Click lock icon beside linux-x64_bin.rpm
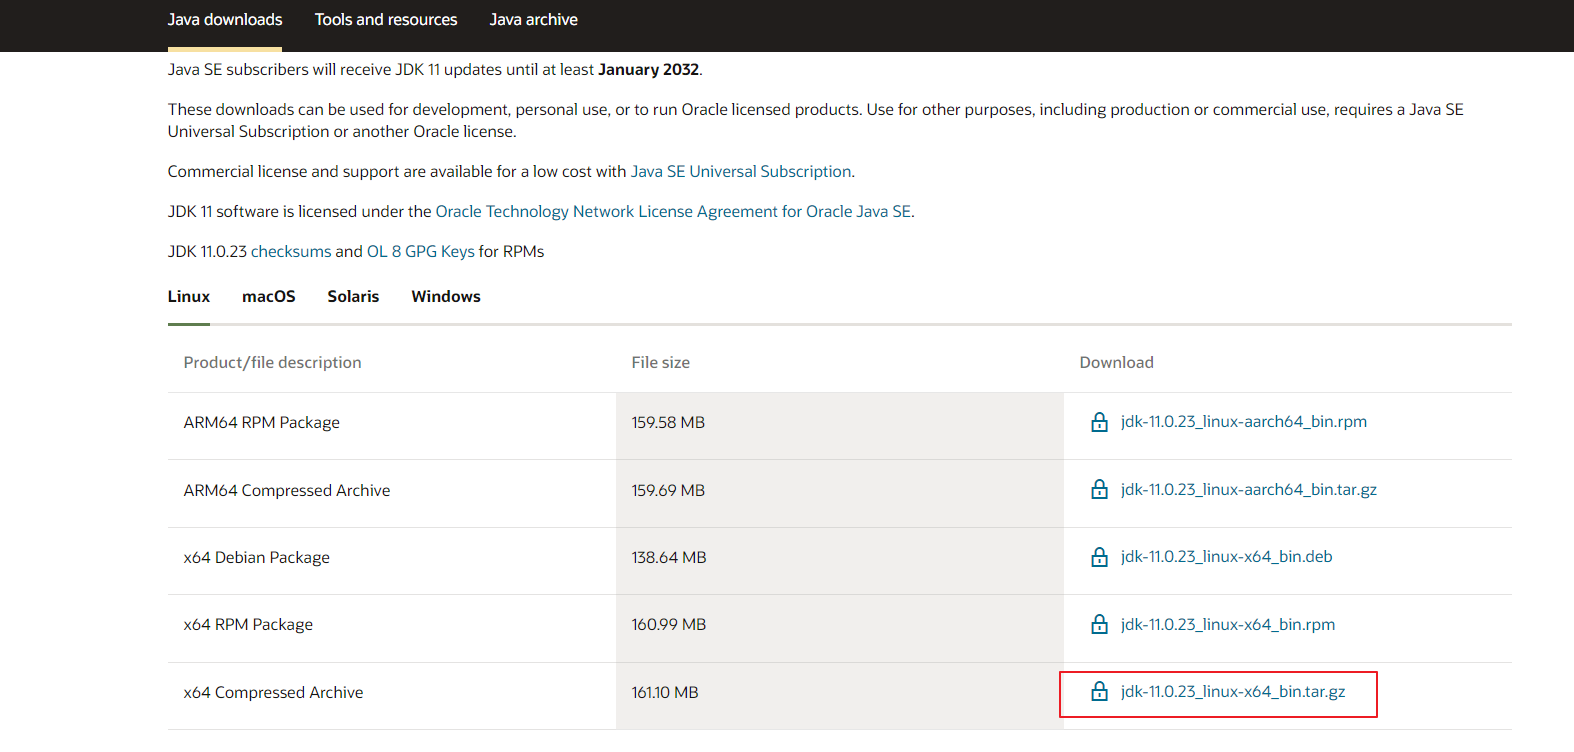1574x752 pixels. tap(1099, 624)
